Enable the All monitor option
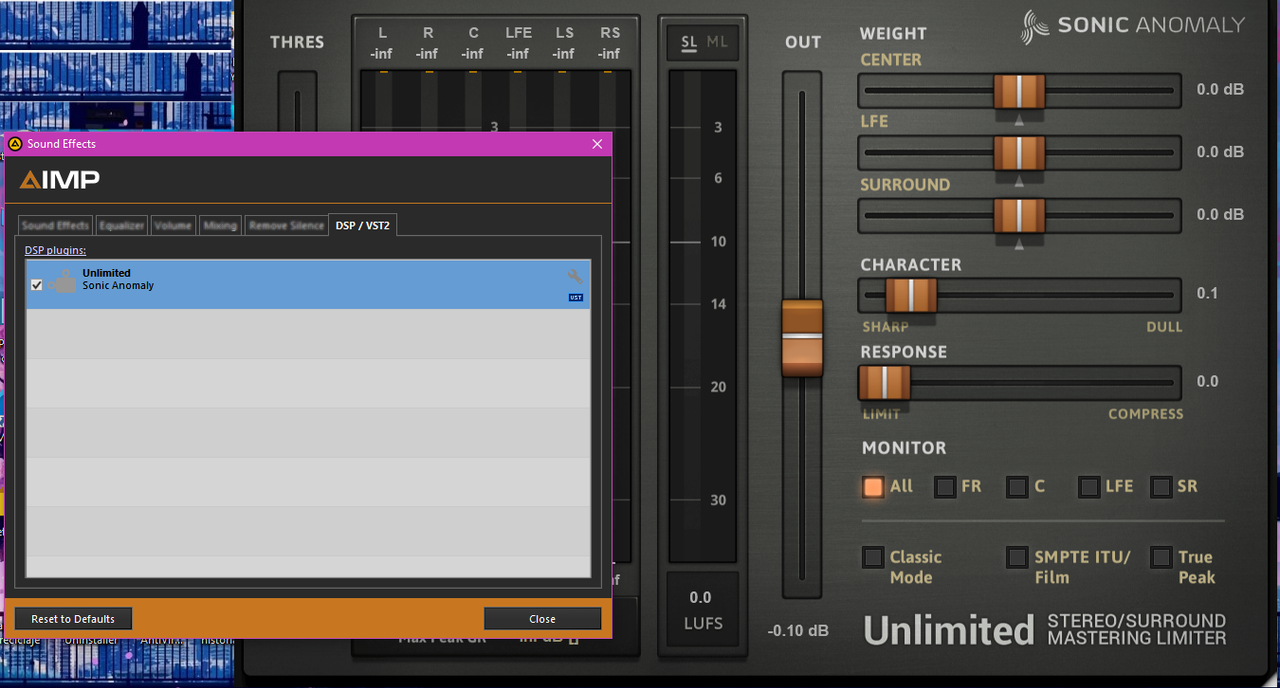Image resolution: width=1280 pixels, height=688 pixels. click(873, 487)
